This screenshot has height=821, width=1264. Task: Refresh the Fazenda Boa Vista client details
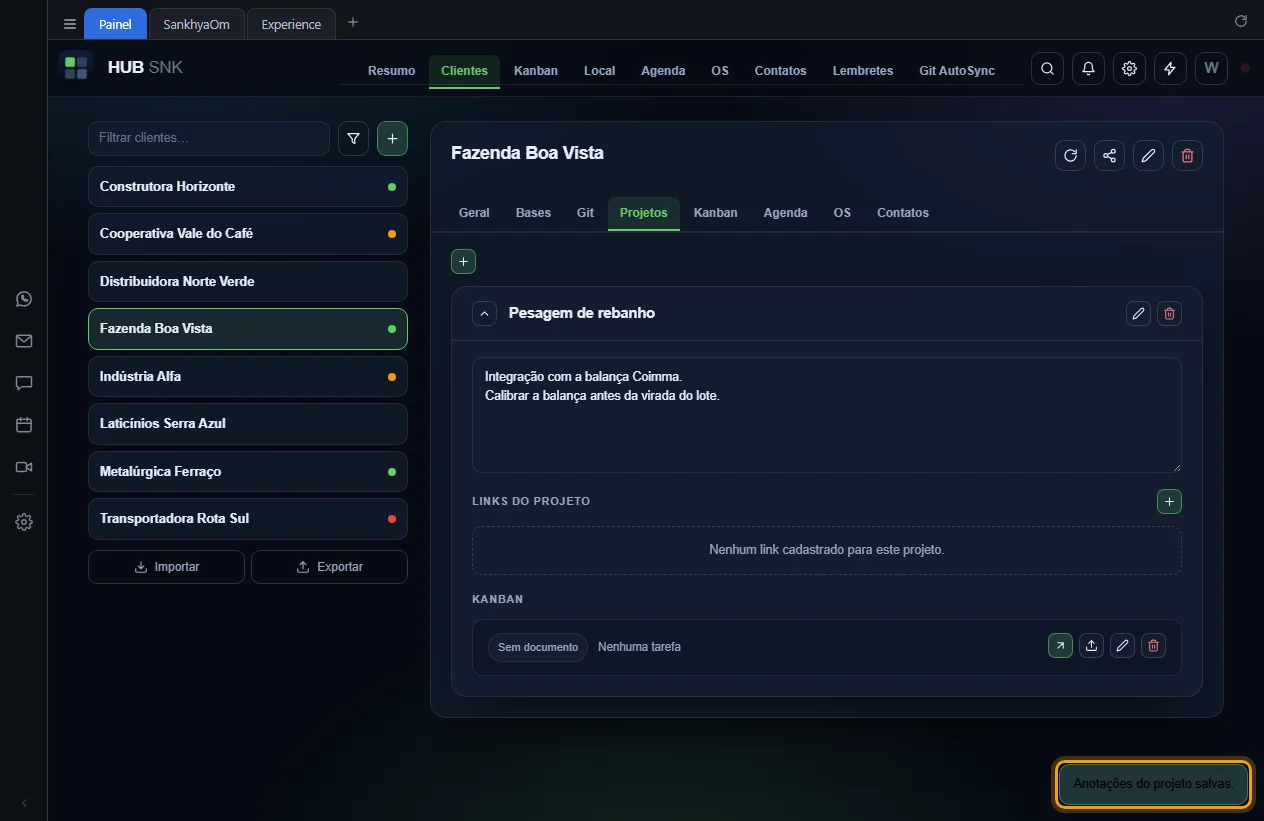pos(1070,155)
